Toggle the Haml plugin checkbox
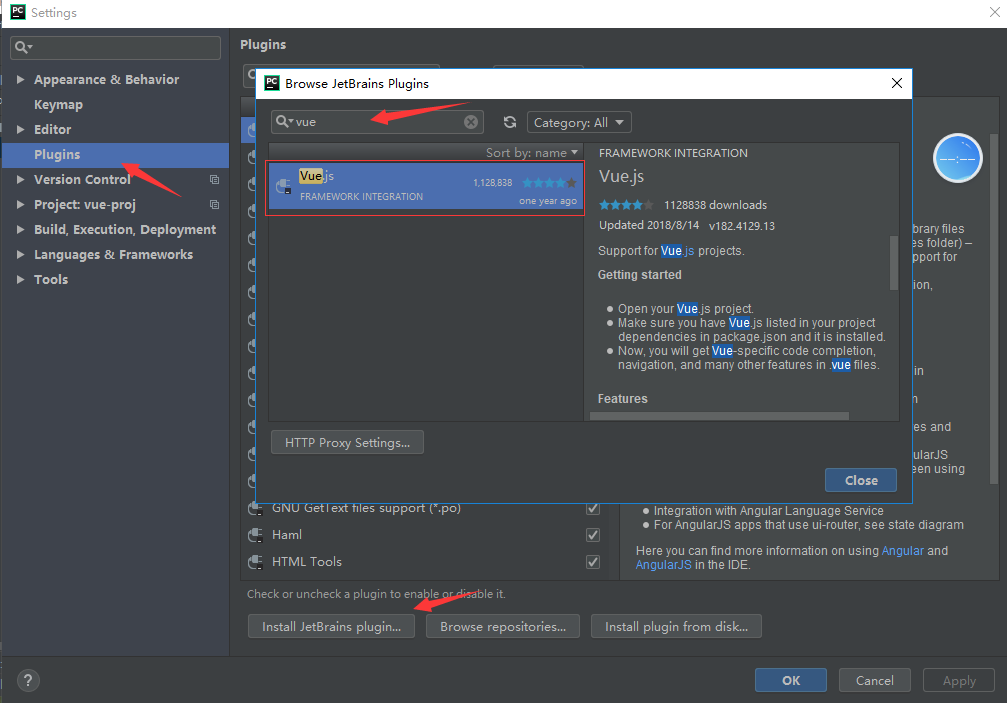 click(x=593, y=535)
